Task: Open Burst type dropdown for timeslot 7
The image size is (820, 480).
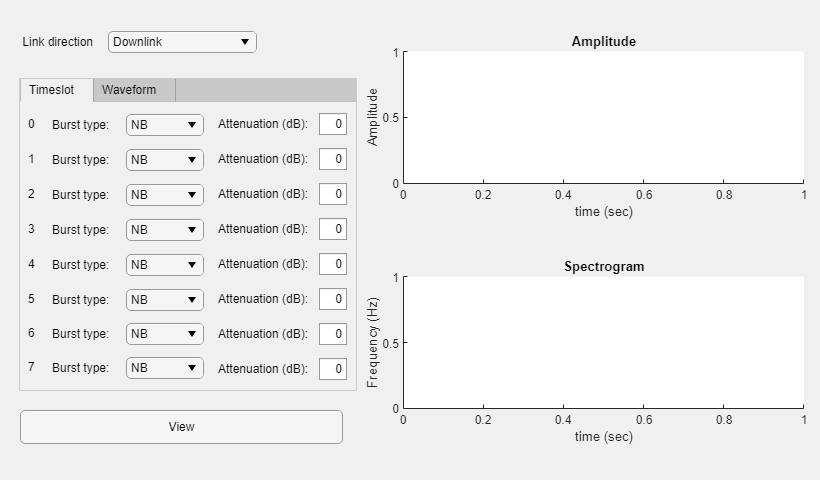Action: [x=165, y=368]
